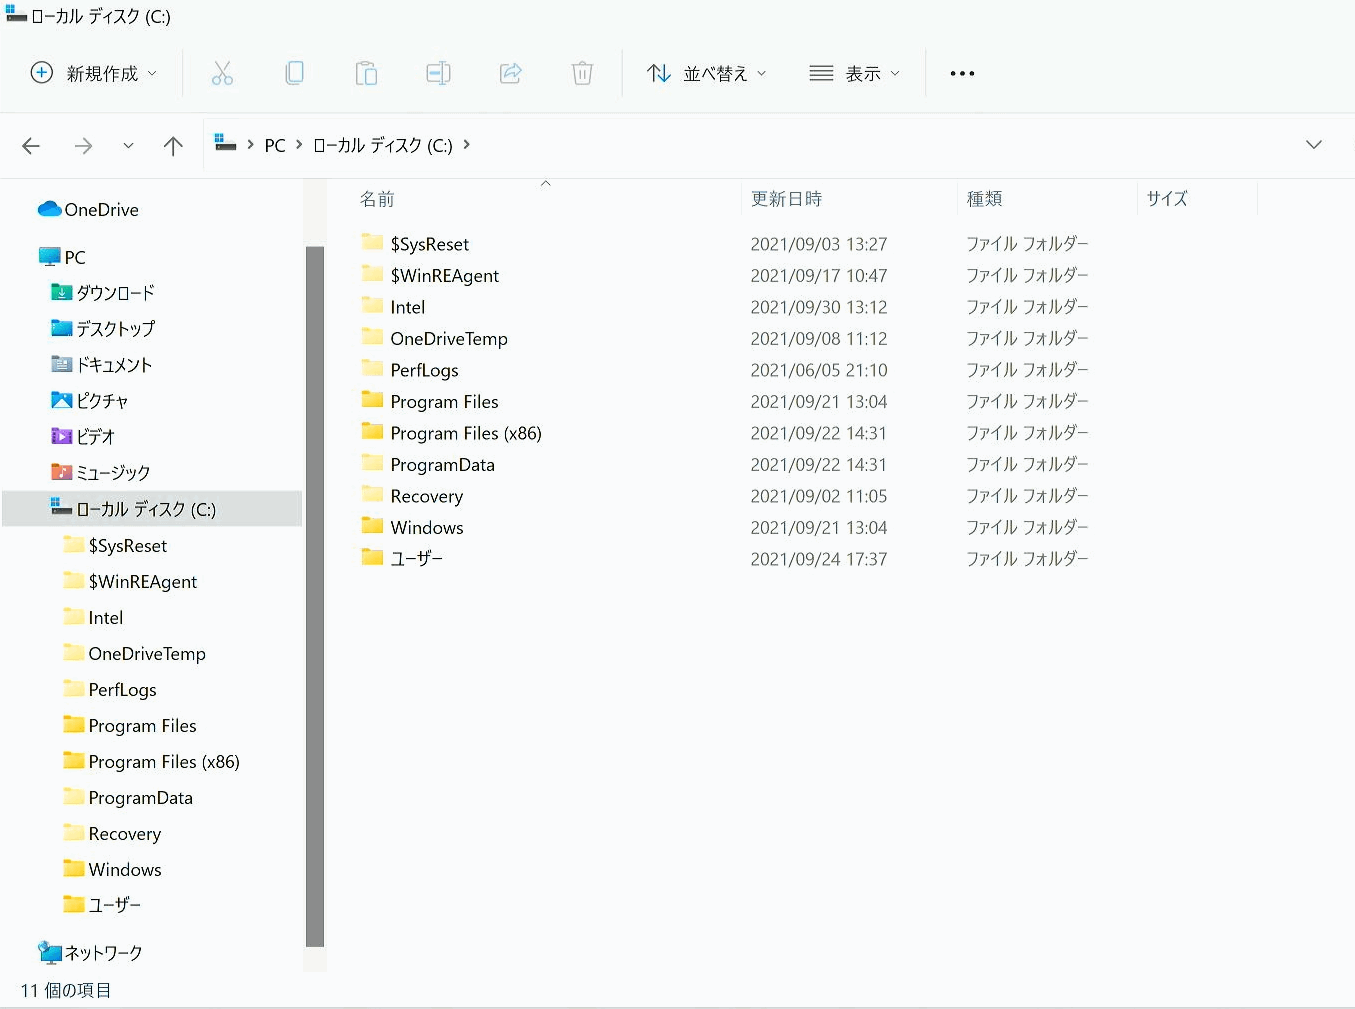Select the Program Files folder in file list
The width and height of the screenshot is (1355, 1009).
click(x=430, y=402)
